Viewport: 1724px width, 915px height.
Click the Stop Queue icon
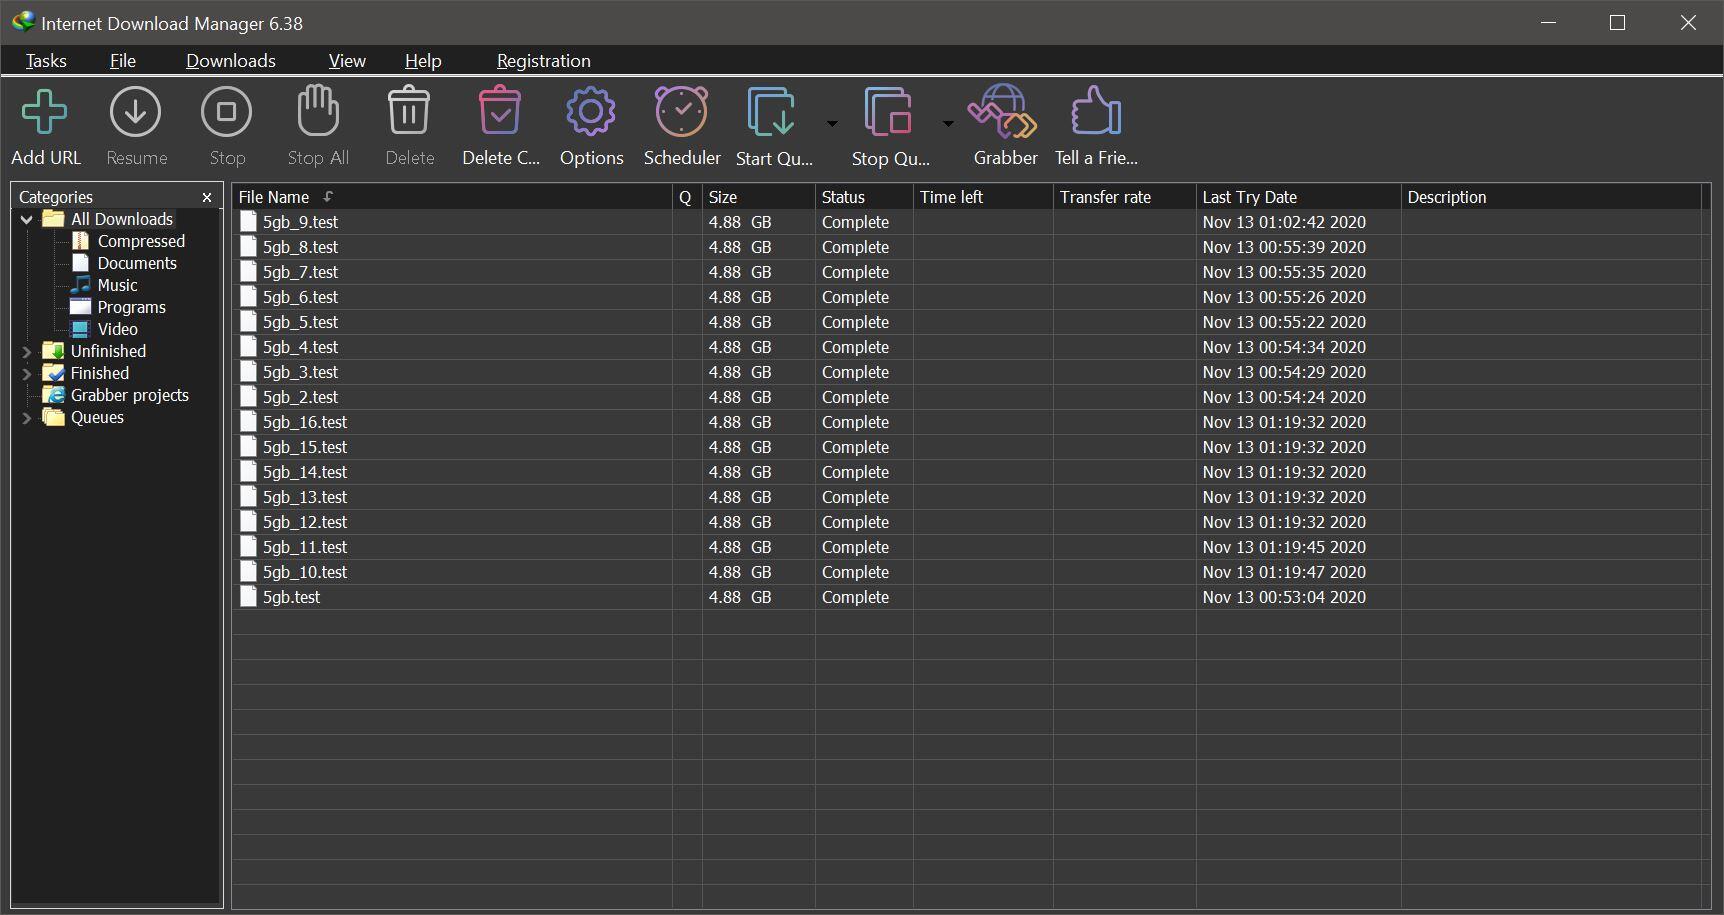(x=888, y=111)
